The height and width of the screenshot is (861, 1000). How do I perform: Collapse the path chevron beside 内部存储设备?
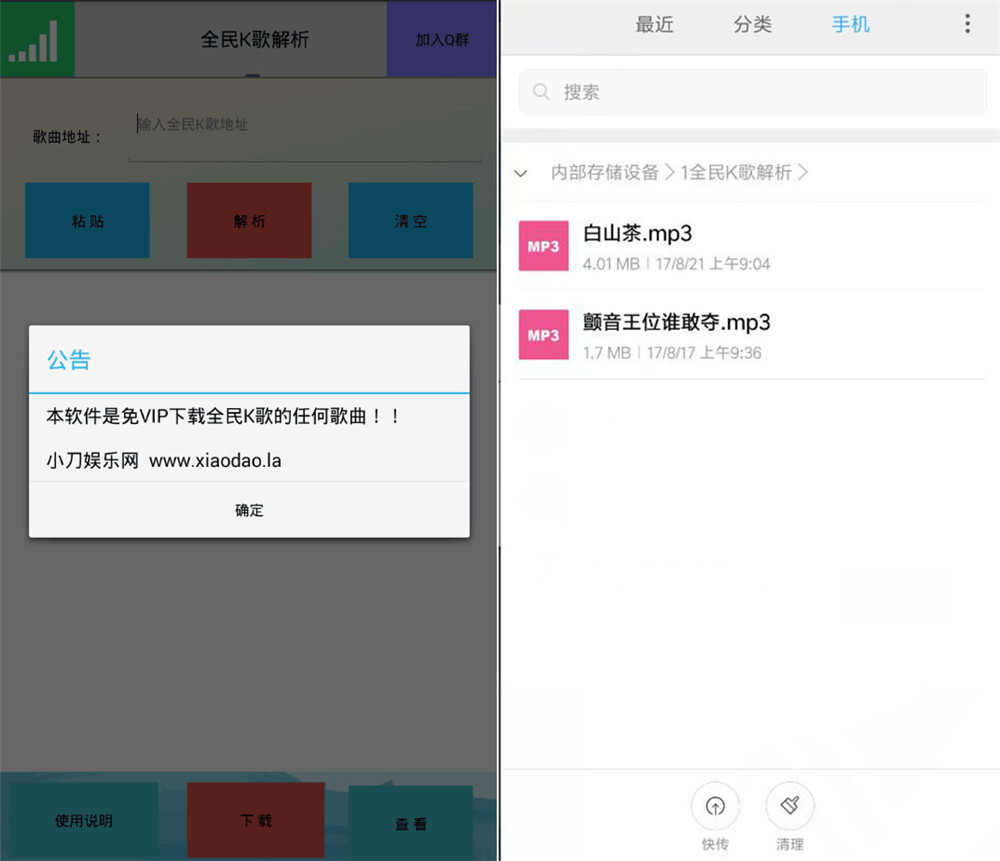(x=521, y=173)
